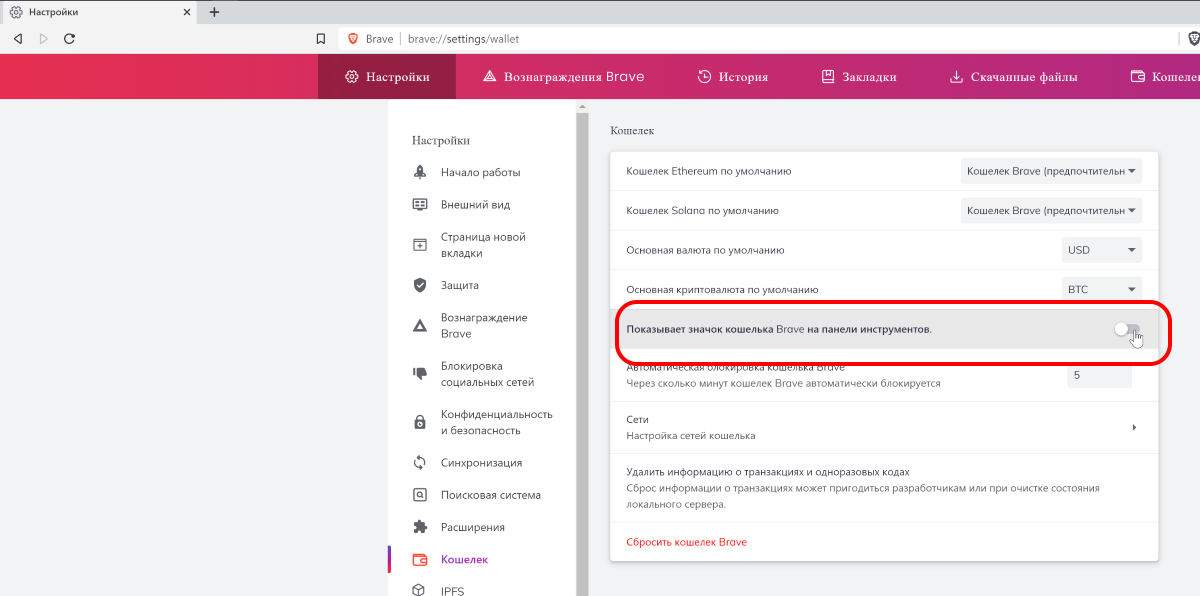The image size is (1200, 596).
Task: Open the Кошелек top tab at right edge
Action: pos(1164,76)
